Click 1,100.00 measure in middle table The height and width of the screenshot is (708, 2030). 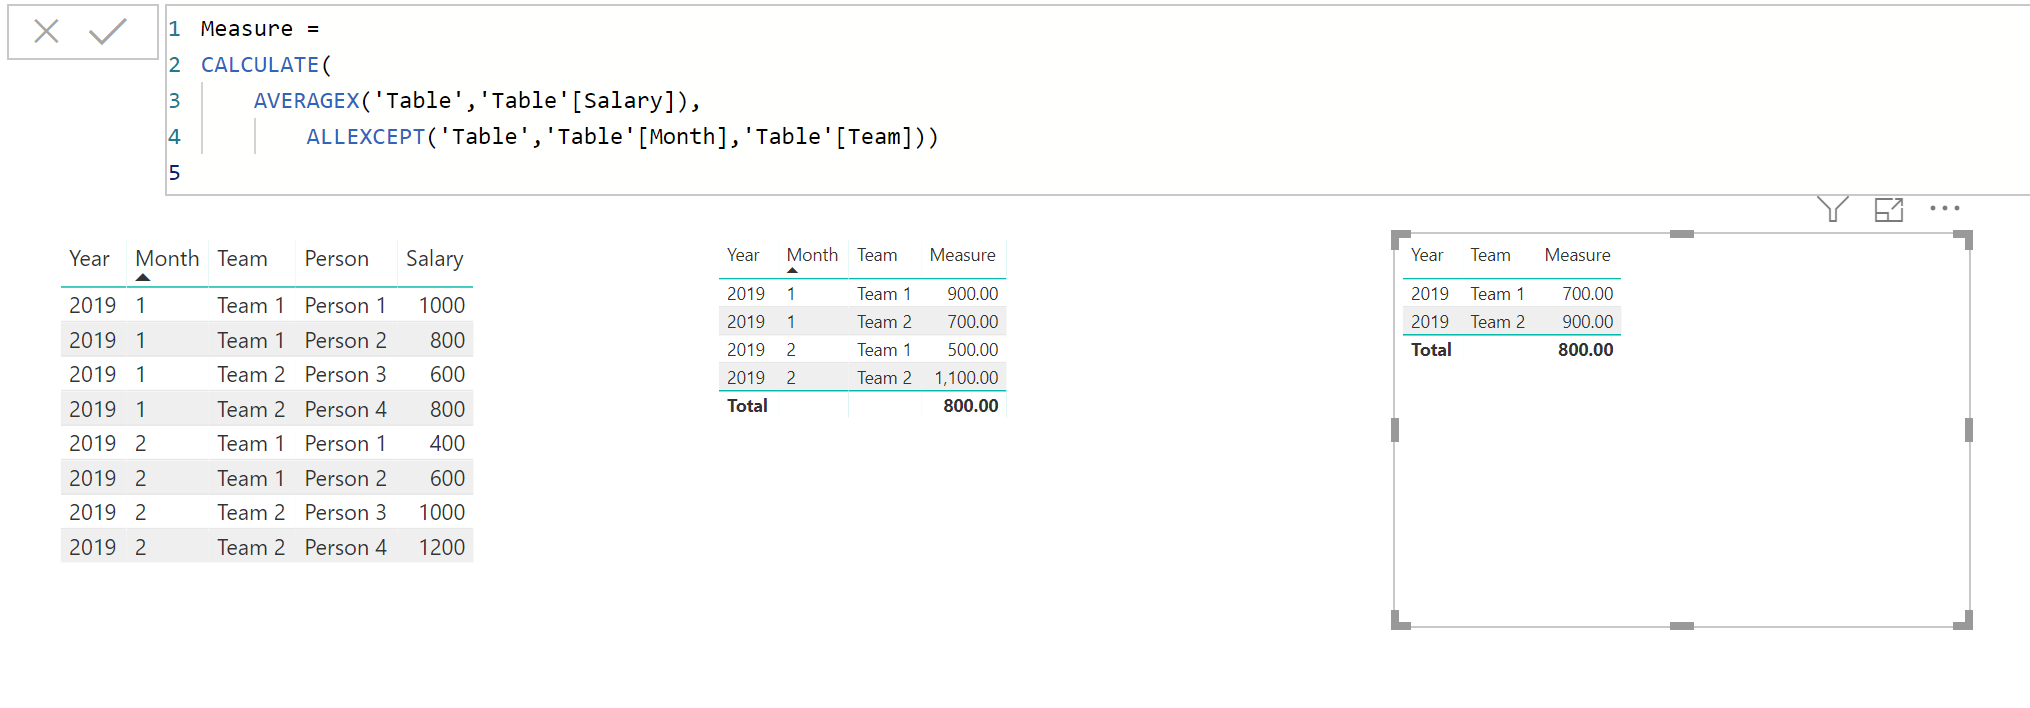(966, 378)
